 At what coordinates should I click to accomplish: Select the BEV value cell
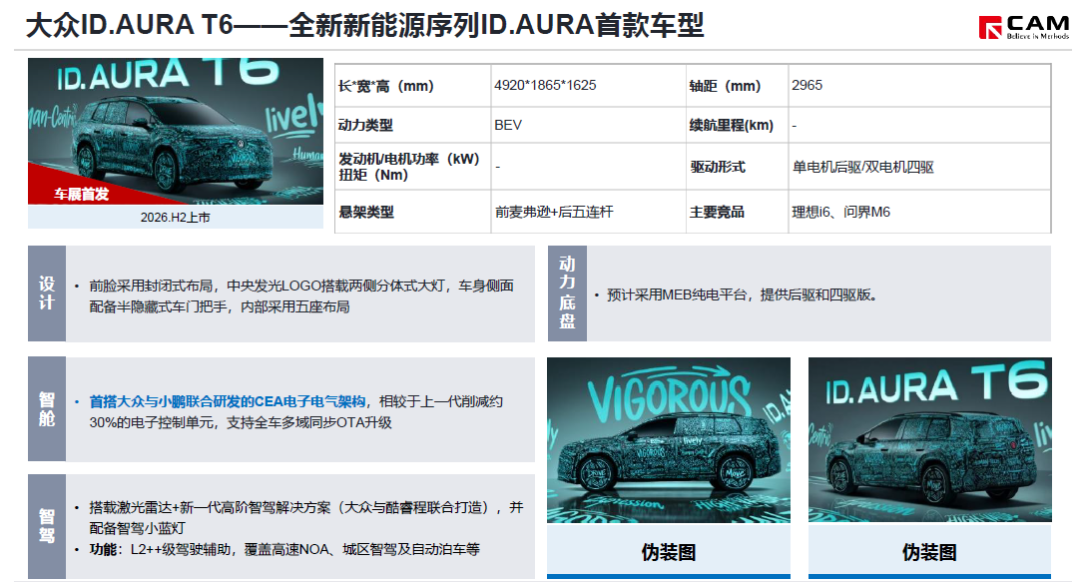[x=588, y=125]
